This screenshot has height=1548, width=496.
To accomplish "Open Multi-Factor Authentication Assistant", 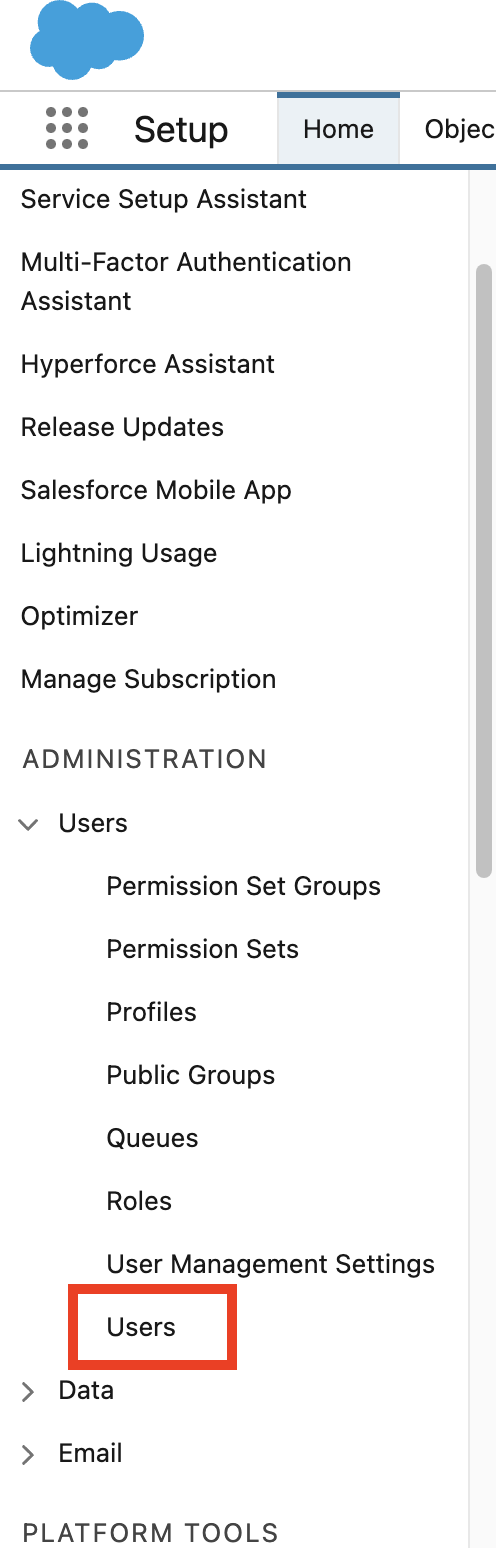I will (186, 281).
